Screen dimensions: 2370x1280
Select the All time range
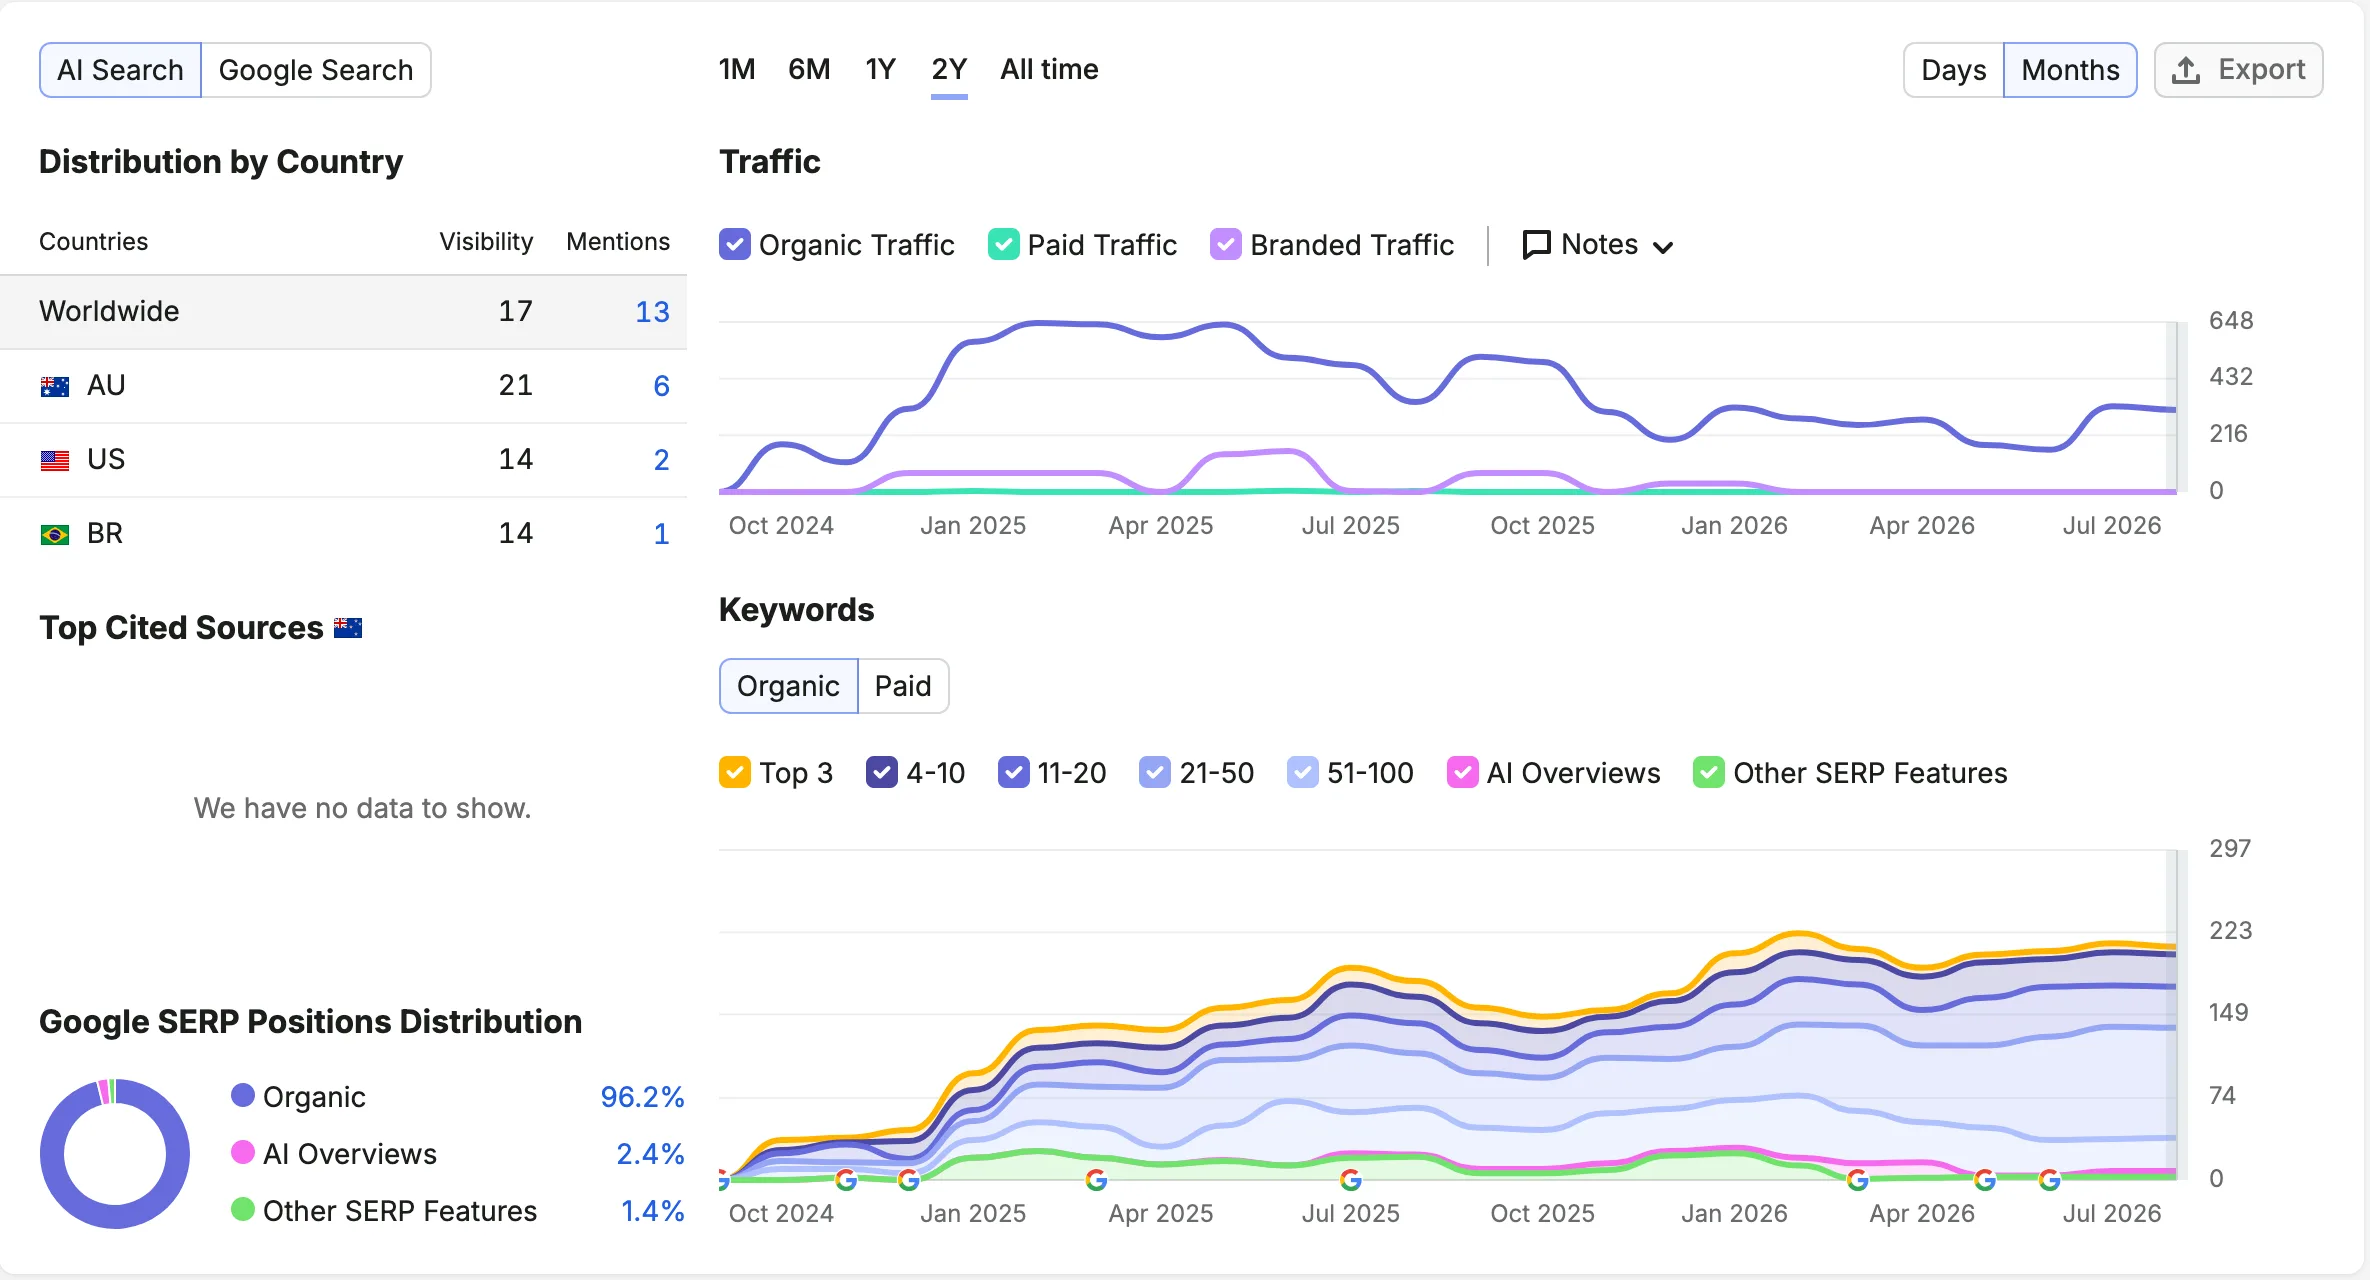tap(1049, 70)
